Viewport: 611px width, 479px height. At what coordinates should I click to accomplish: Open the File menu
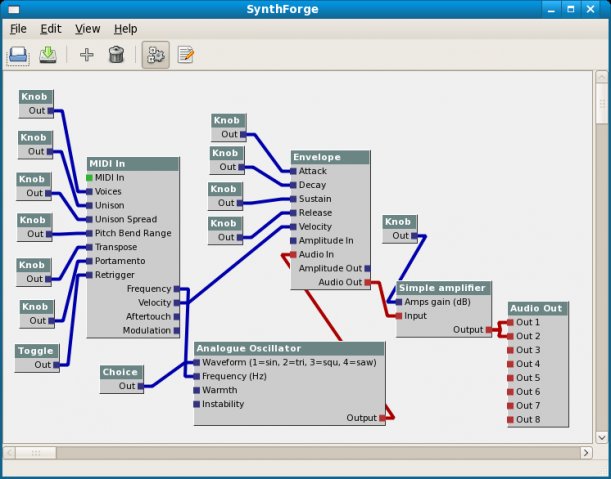(x=18, y=29)
